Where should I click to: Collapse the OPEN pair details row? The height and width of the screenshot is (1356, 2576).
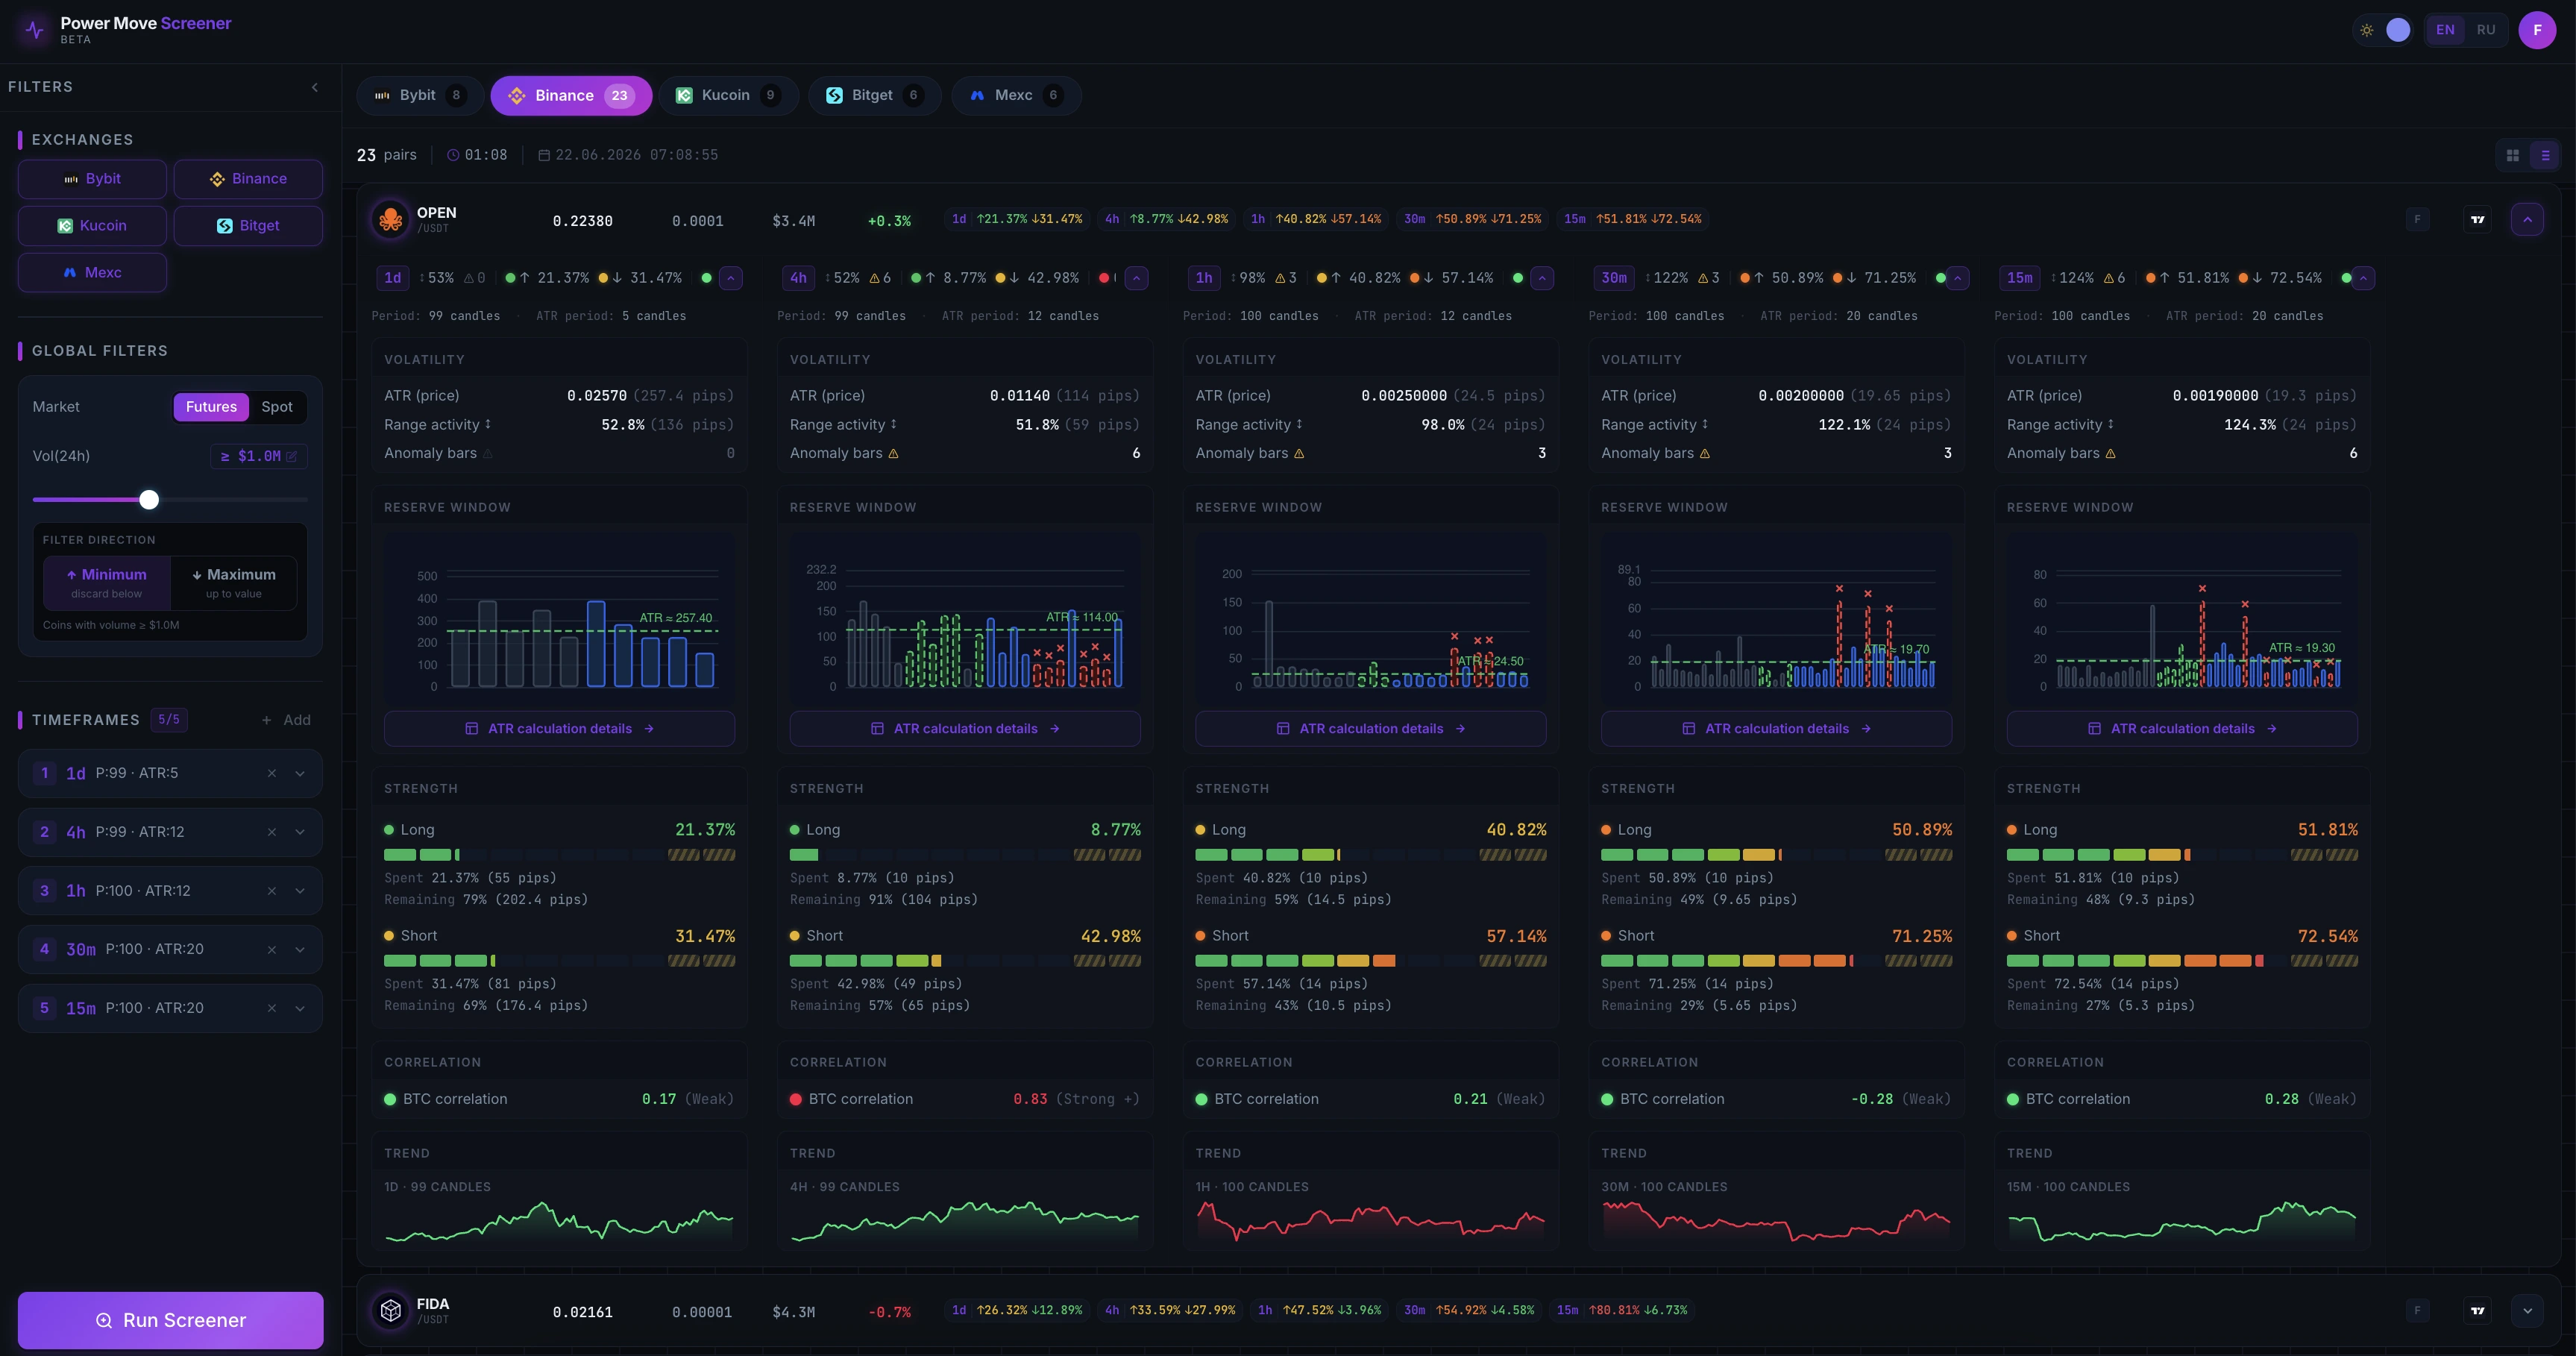coord(2527,219)
